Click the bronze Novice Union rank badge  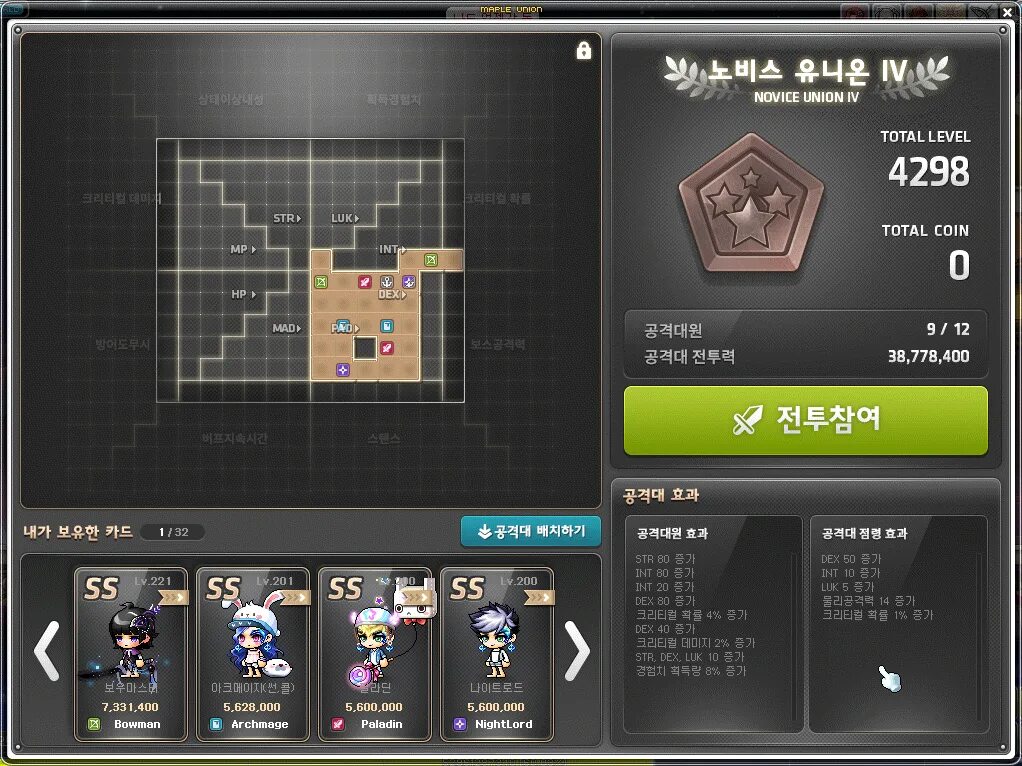[x=751, y=203]
